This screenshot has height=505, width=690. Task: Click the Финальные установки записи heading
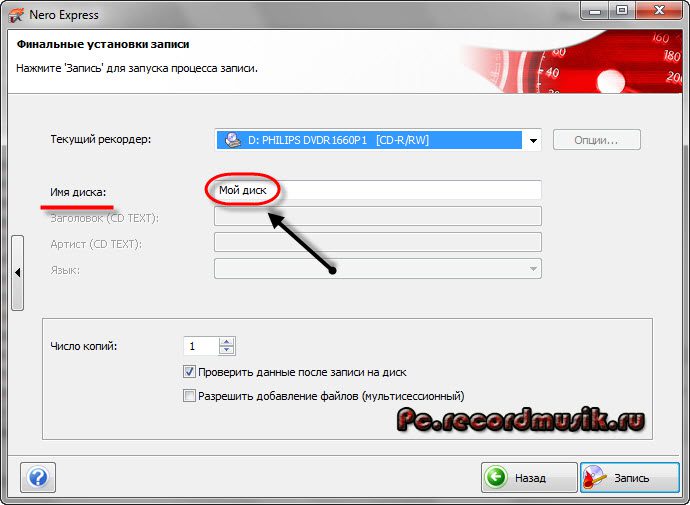(x=103, y=44)
